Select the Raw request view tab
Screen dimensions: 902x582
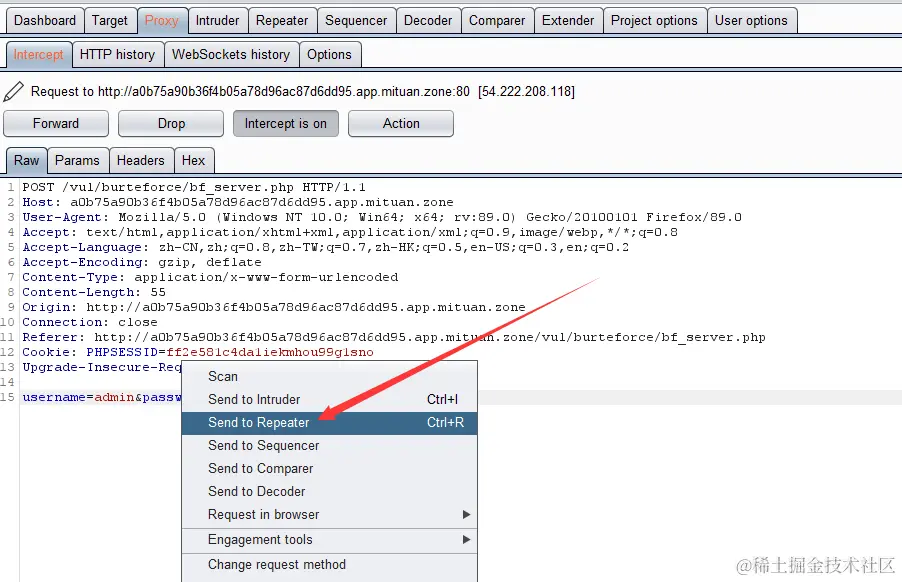26,160
